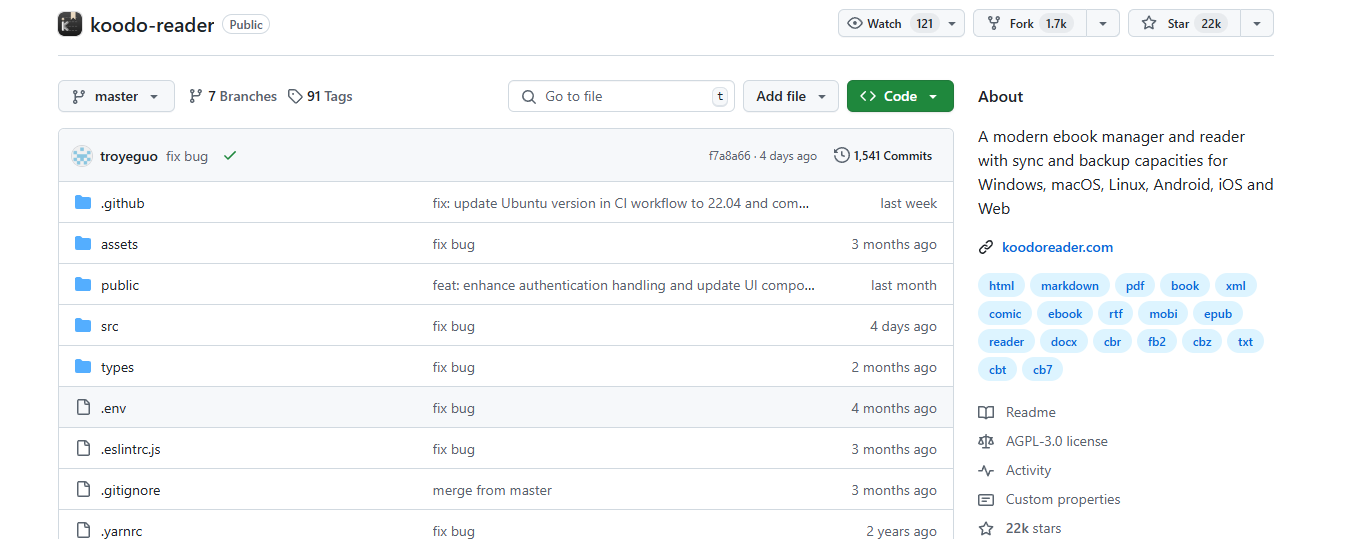
Task: Open the green Code dropdown
Action: click(x=900, y=96)
